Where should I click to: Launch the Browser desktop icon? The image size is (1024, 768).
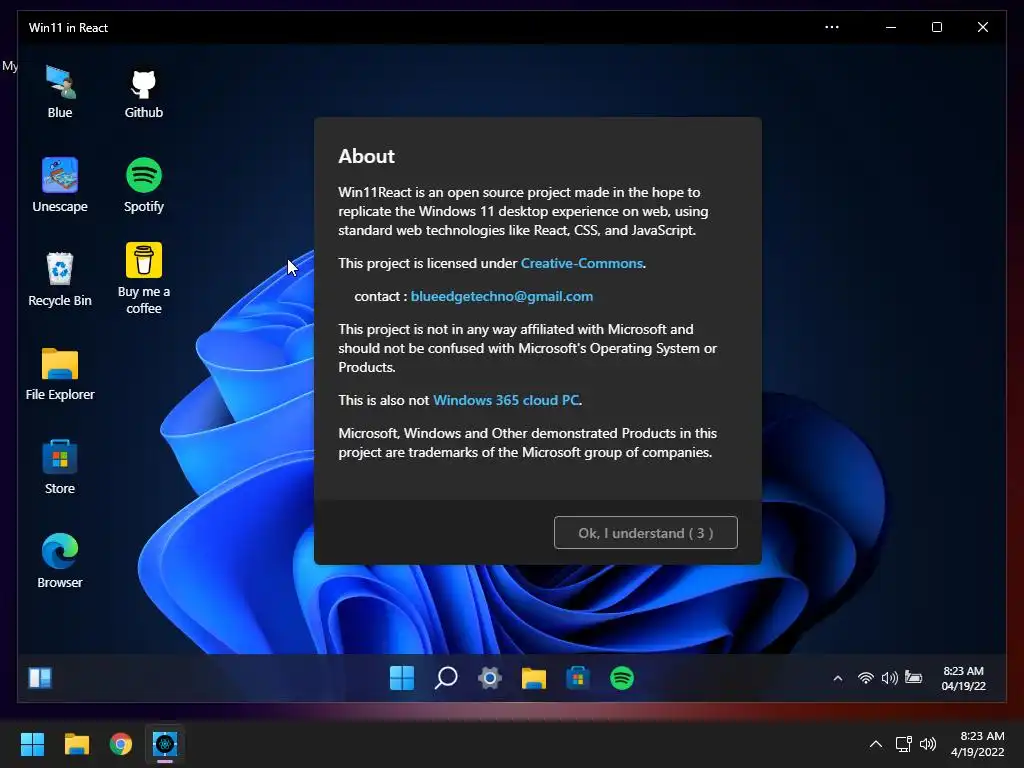[59, 562]
